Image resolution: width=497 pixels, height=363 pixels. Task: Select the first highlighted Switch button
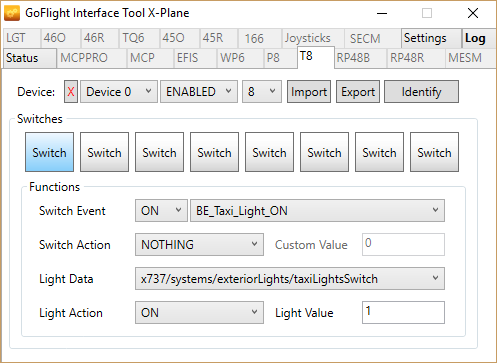[x=49, y=152]
